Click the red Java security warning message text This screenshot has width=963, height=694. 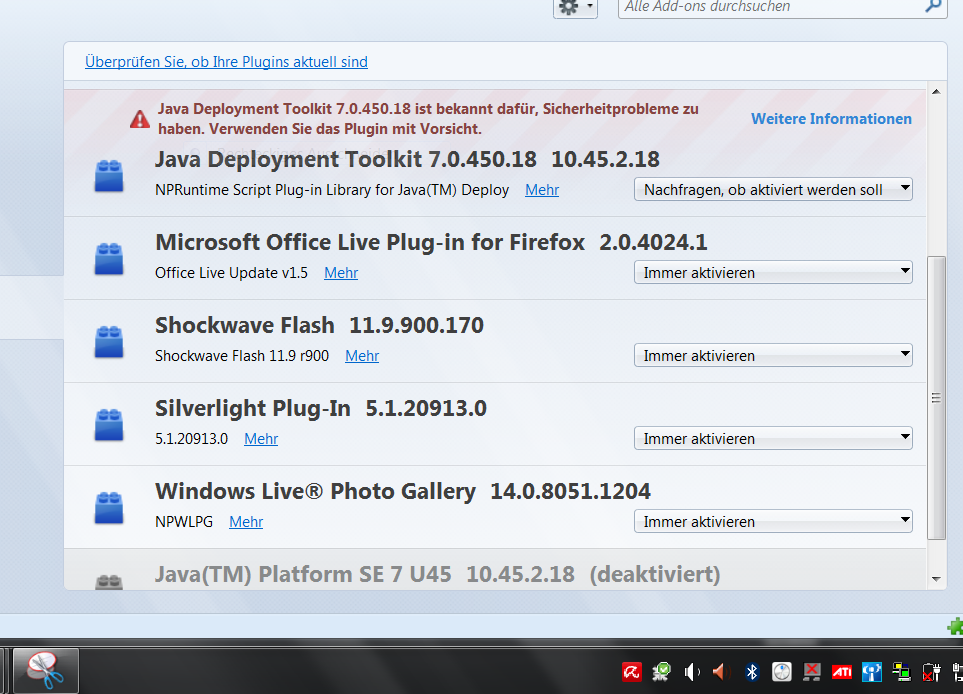pyautogui.click(x=428, y=119)
